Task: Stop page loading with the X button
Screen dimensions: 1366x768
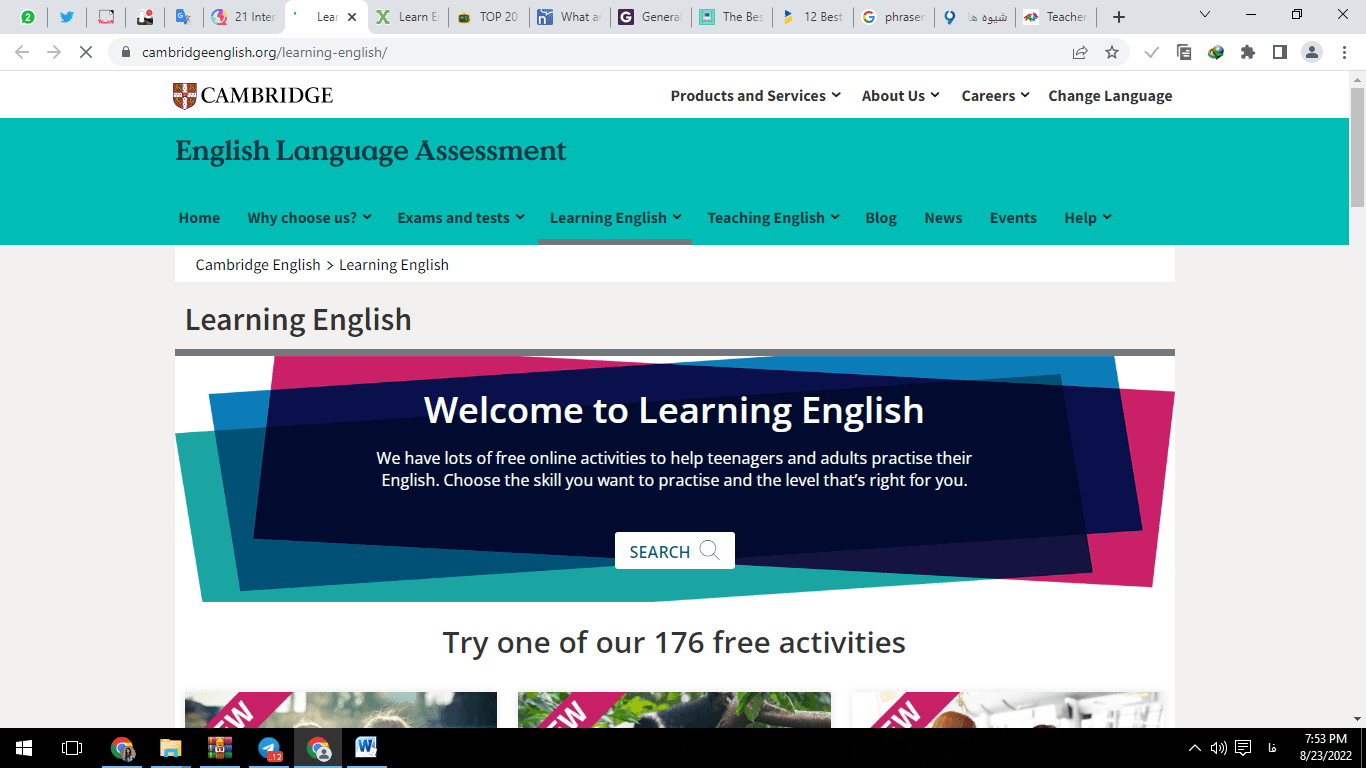Action: point(86,52)
